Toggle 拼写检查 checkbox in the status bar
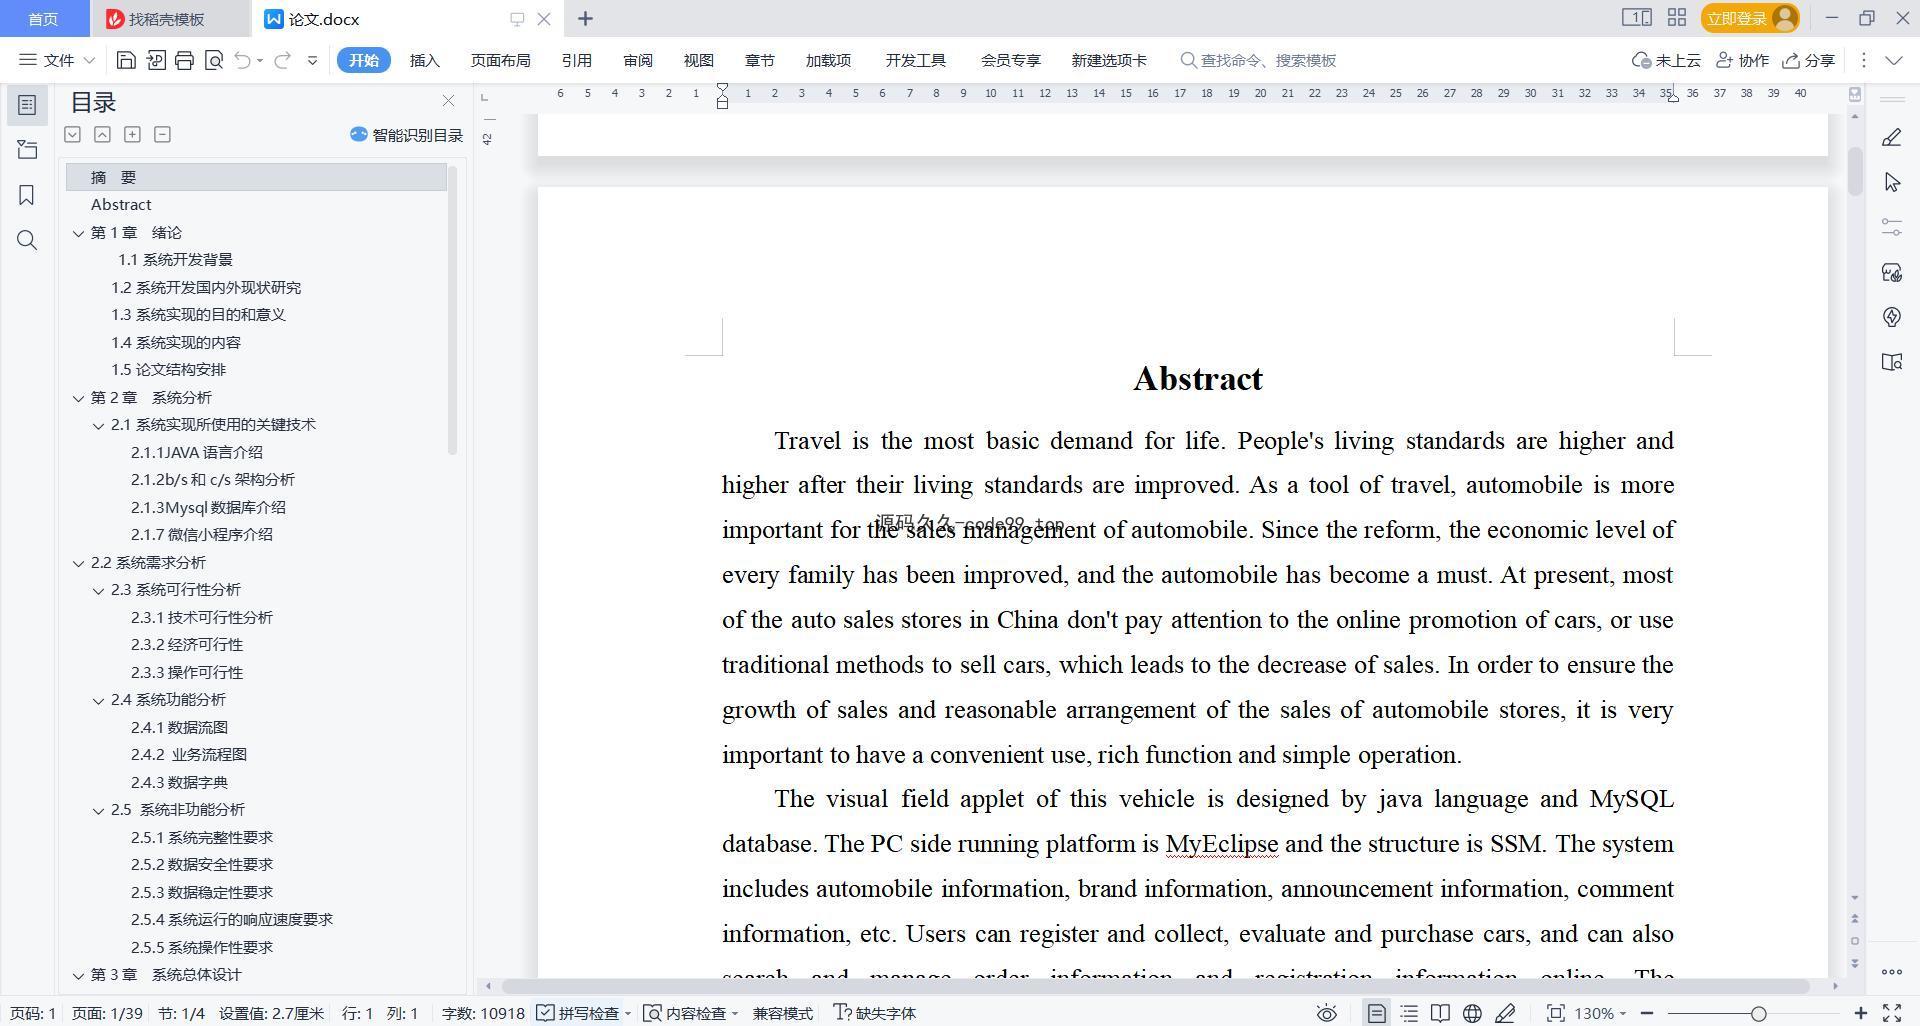The image size is (1920, 1026). click(x=579, y=1013)
